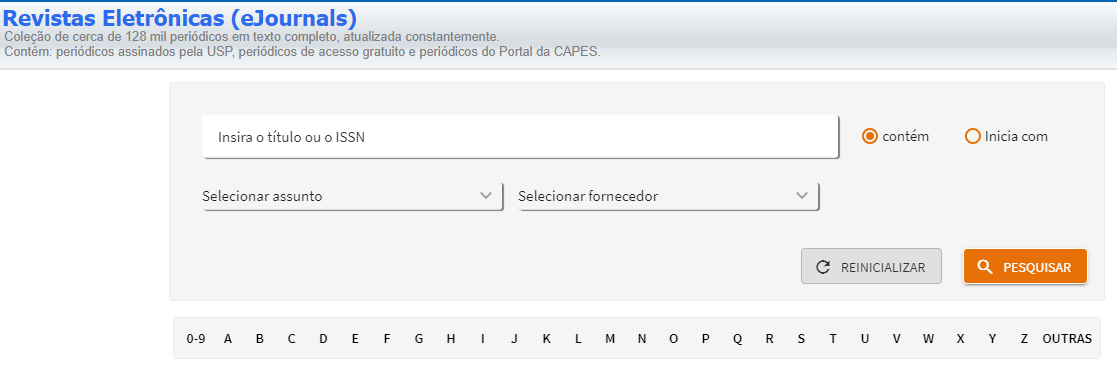Pick the letter R in the alphabet bar

point(769,339)
